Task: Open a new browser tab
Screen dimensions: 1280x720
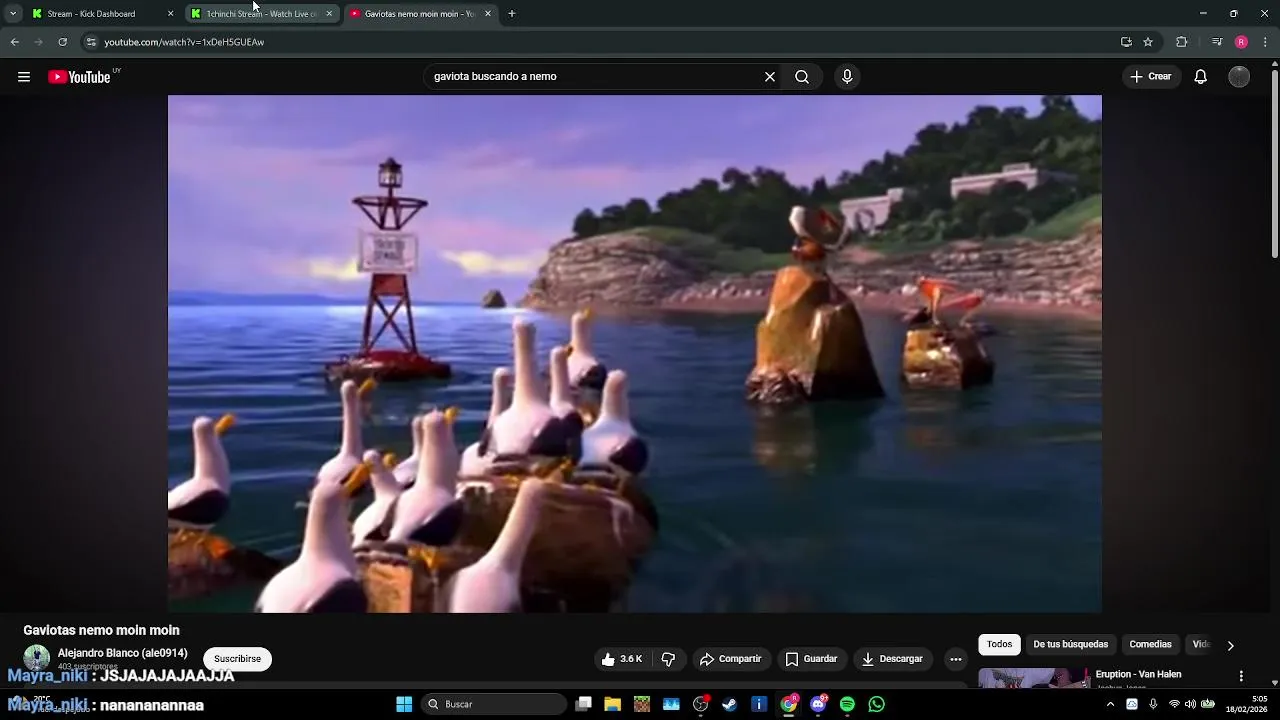Action: [512, 14]
